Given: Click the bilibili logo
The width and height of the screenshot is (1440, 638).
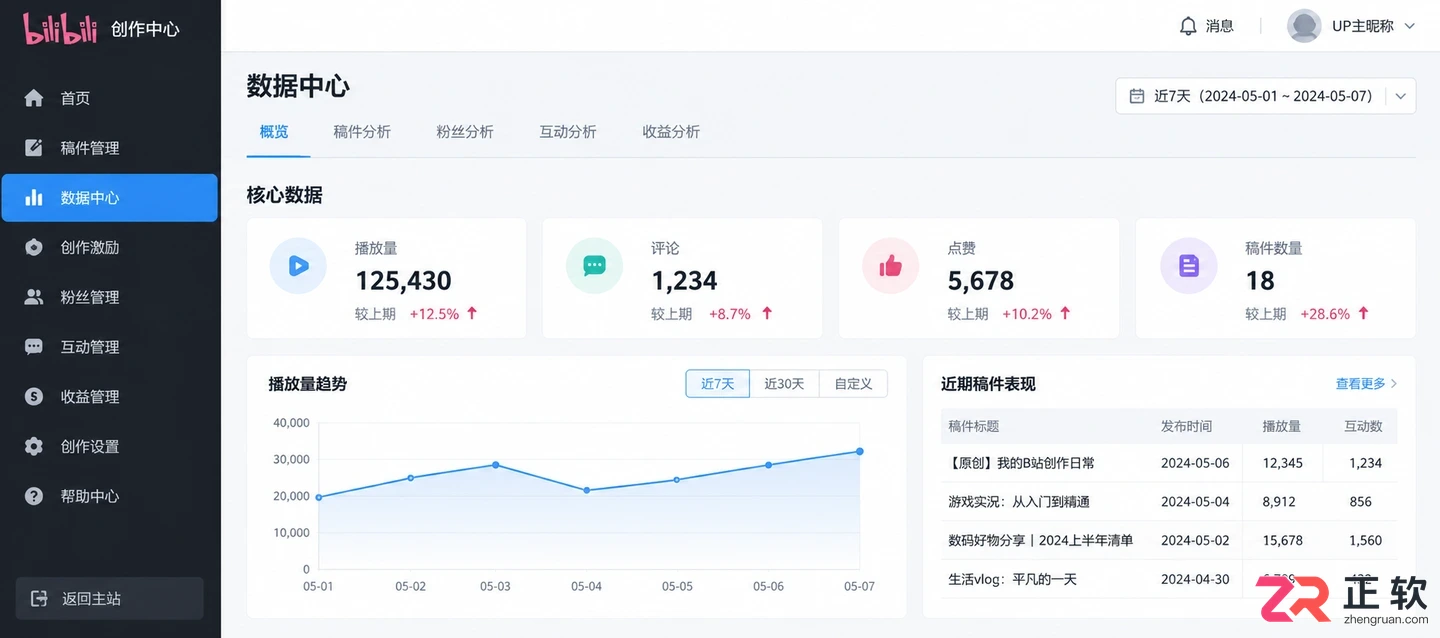Looking at the screenshot, I should click(x=60, y=28).
